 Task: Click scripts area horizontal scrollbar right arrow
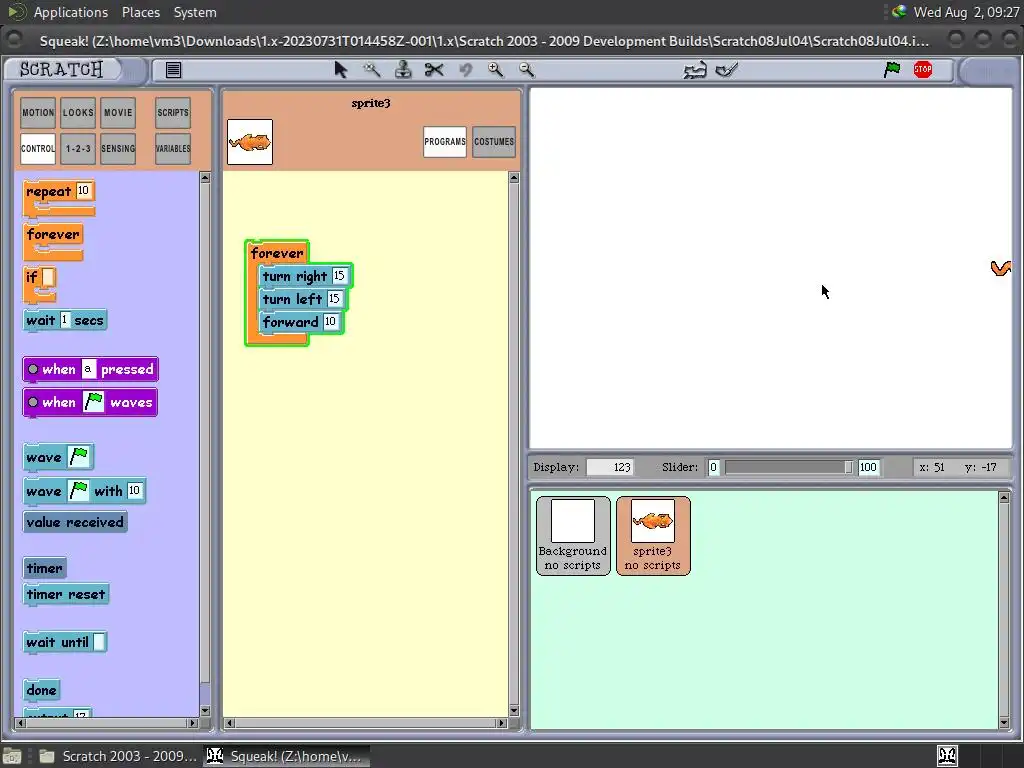click(502, 723)
